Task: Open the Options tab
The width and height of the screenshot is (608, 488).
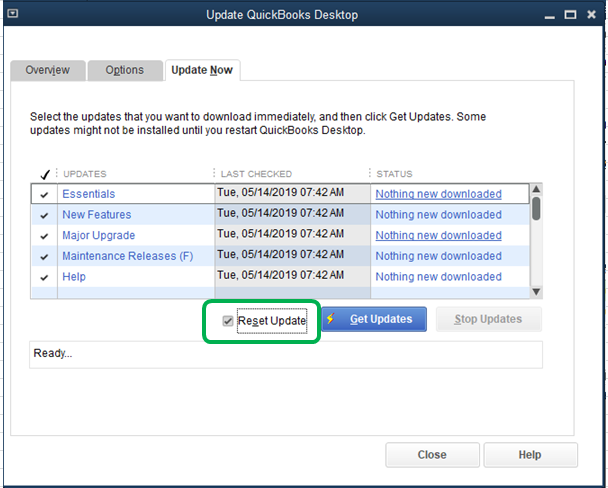Action: coord(125,70)
